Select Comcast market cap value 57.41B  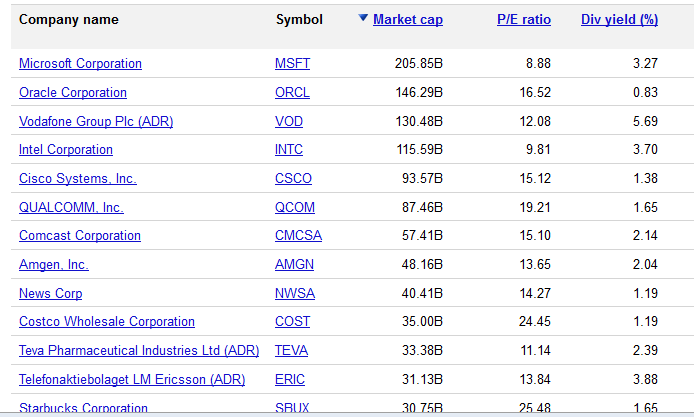pyautogui.click(x=422, y=236)
